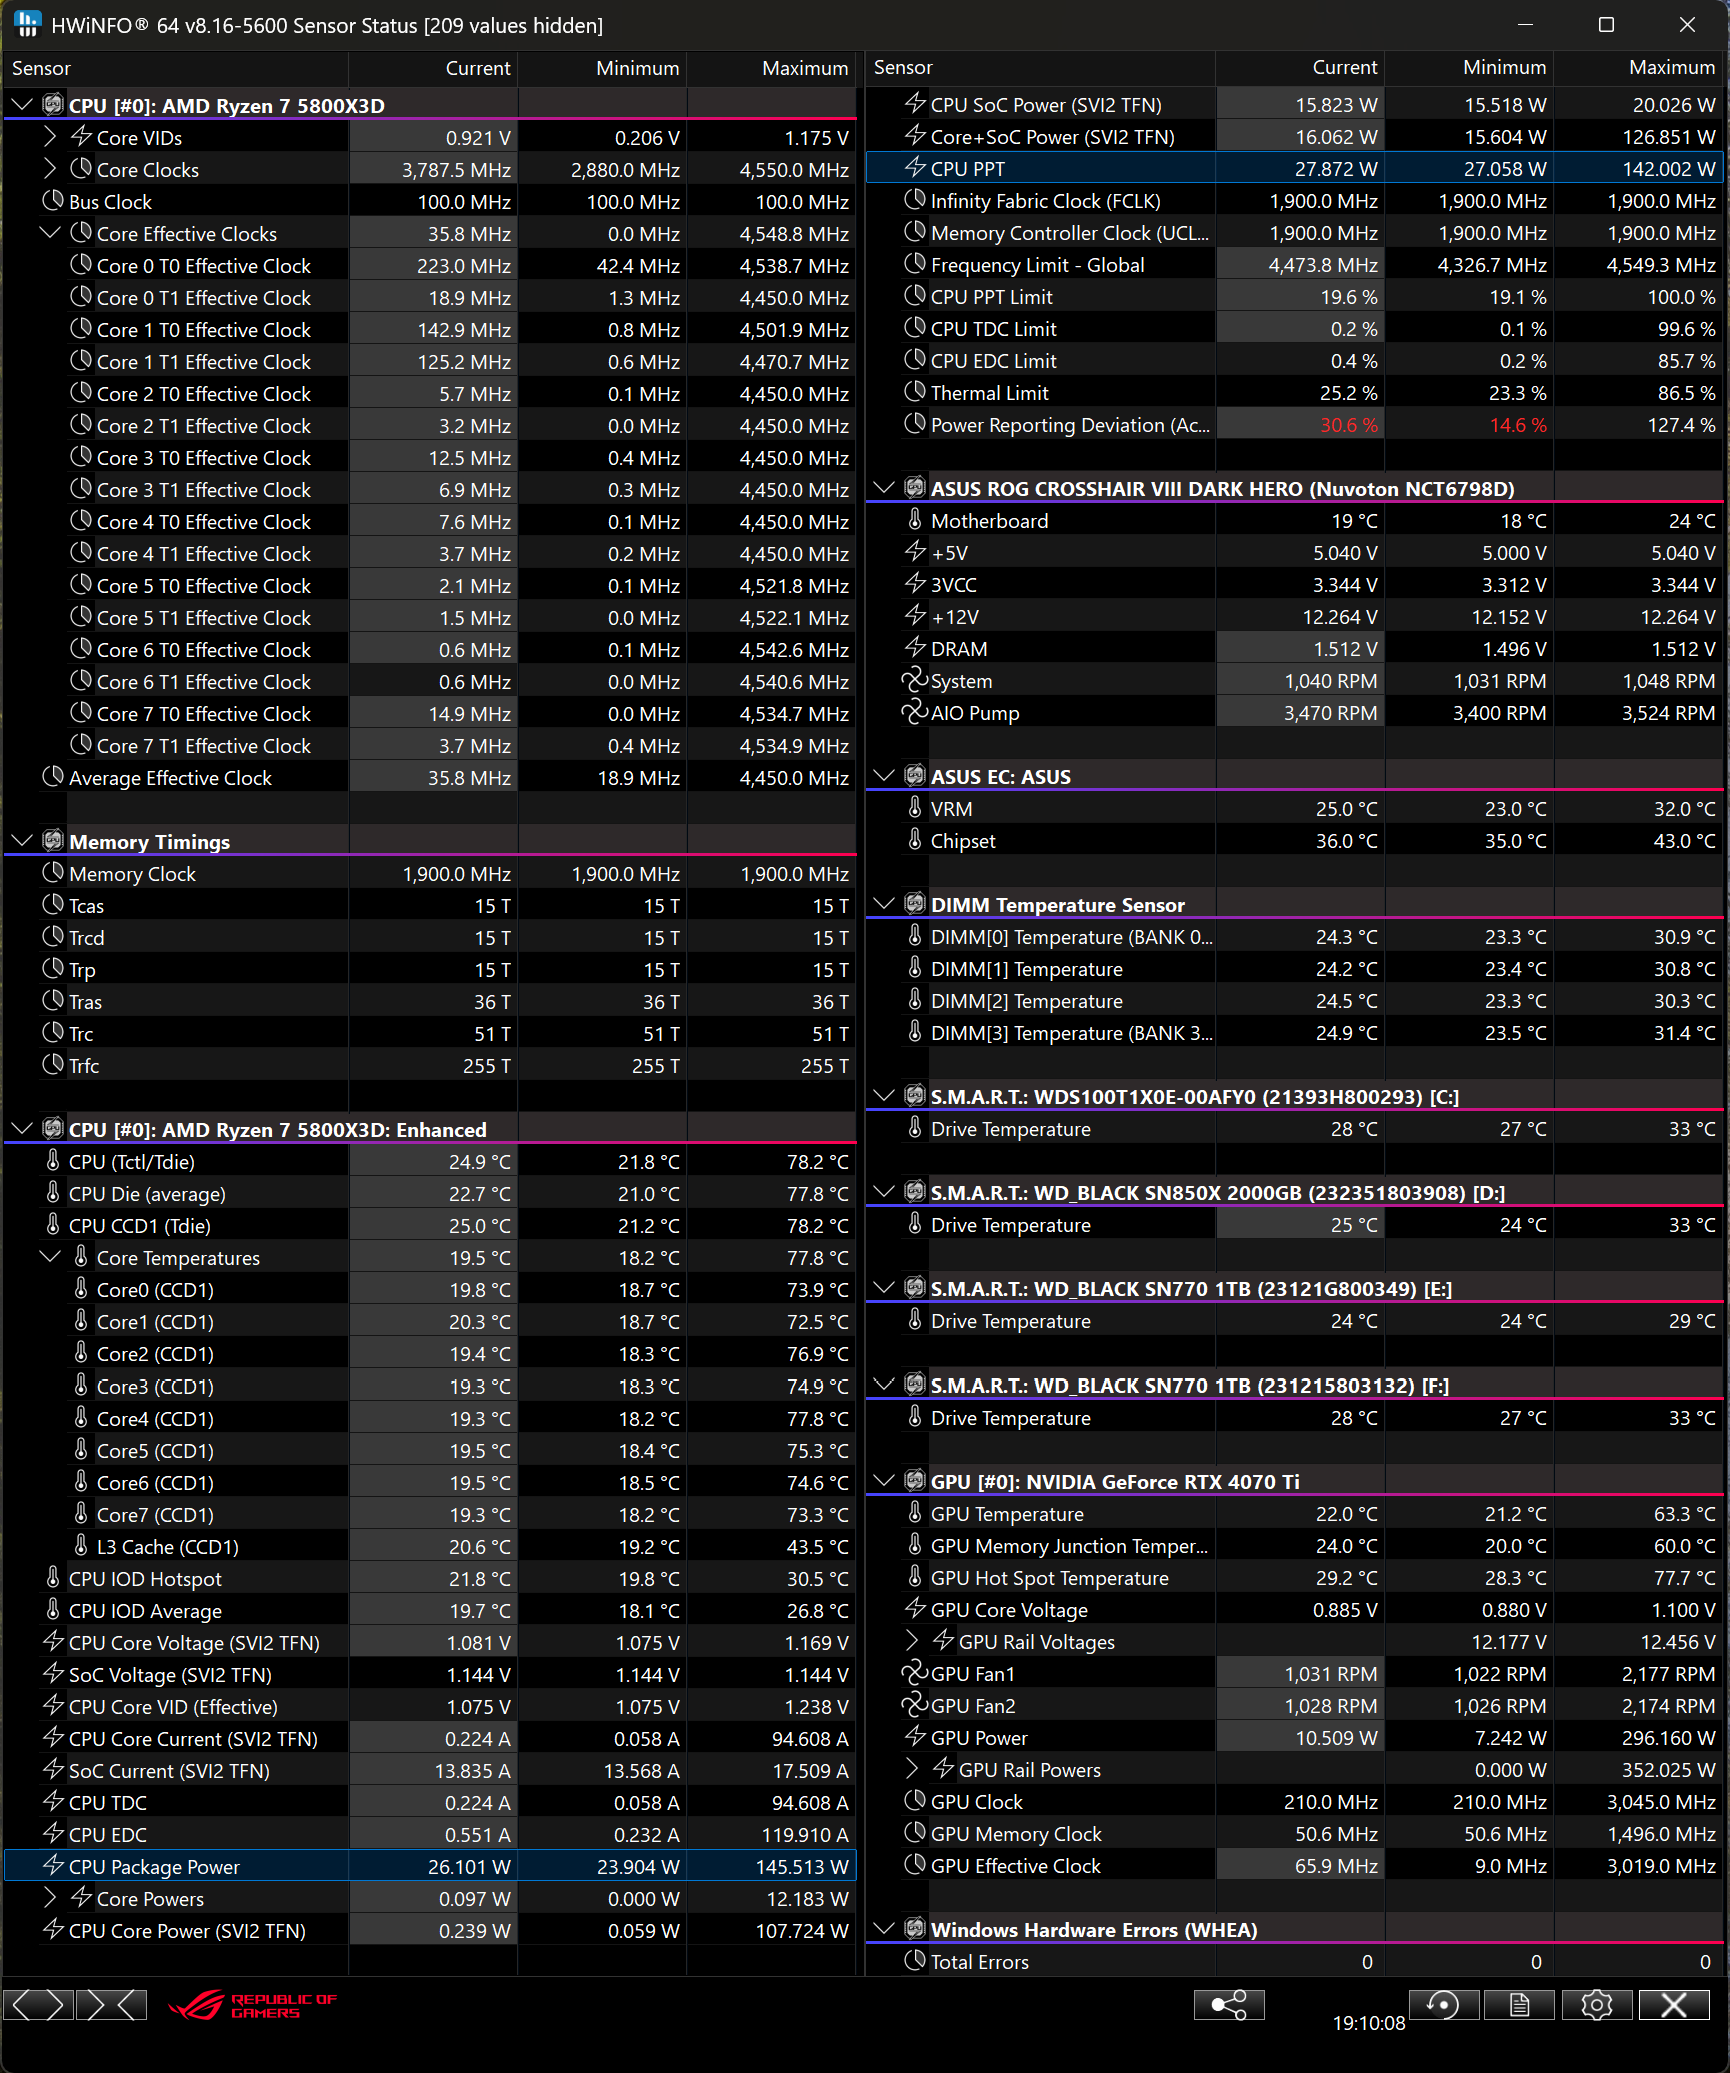Select the Average Effective Clock row
This screenshot has width=1730, height=2073.
click(430, 777)
